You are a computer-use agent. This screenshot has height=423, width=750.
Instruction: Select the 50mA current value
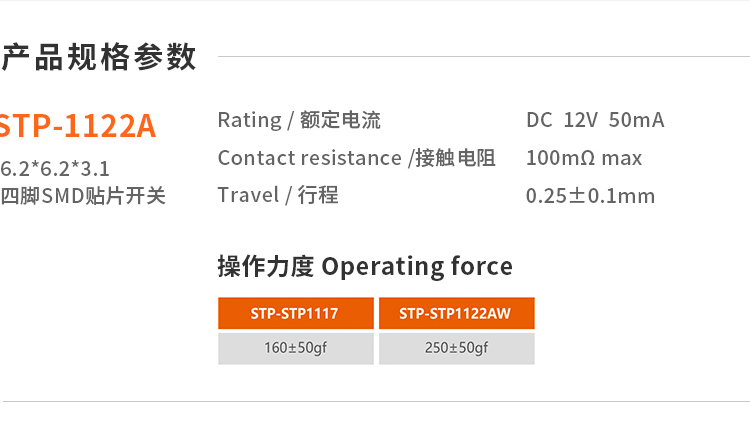pyautogui.click(x=636, y=120)
